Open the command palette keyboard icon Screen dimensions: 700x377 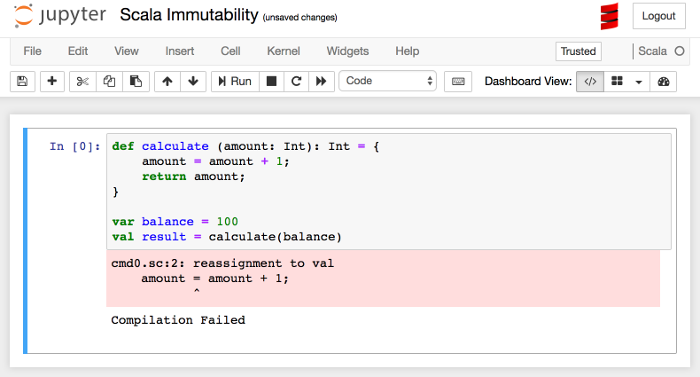pyautogui.click(x=458, y=81)
